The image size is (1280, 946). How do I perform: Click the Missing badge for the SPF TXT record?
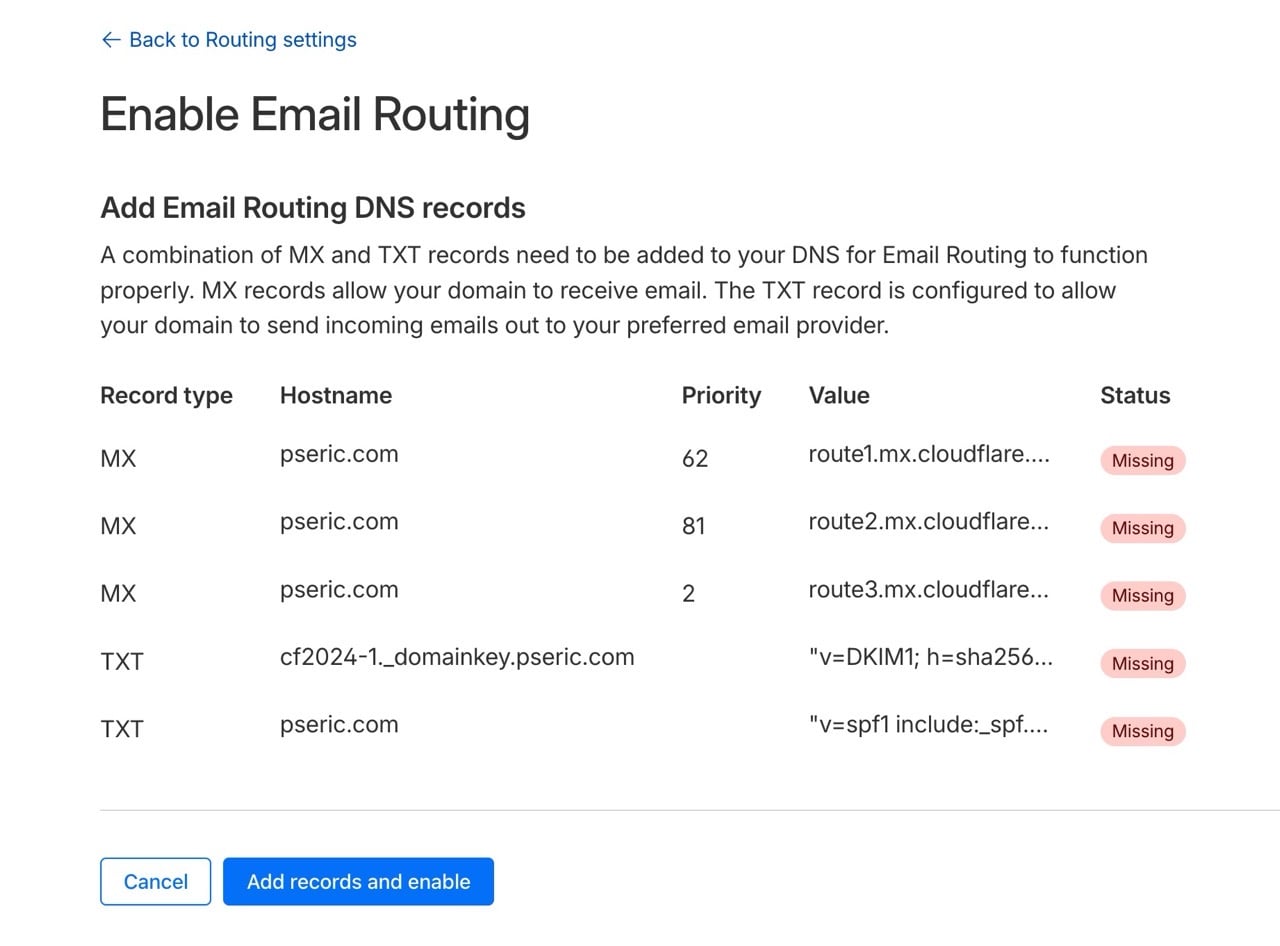[x=1141, y=731]
